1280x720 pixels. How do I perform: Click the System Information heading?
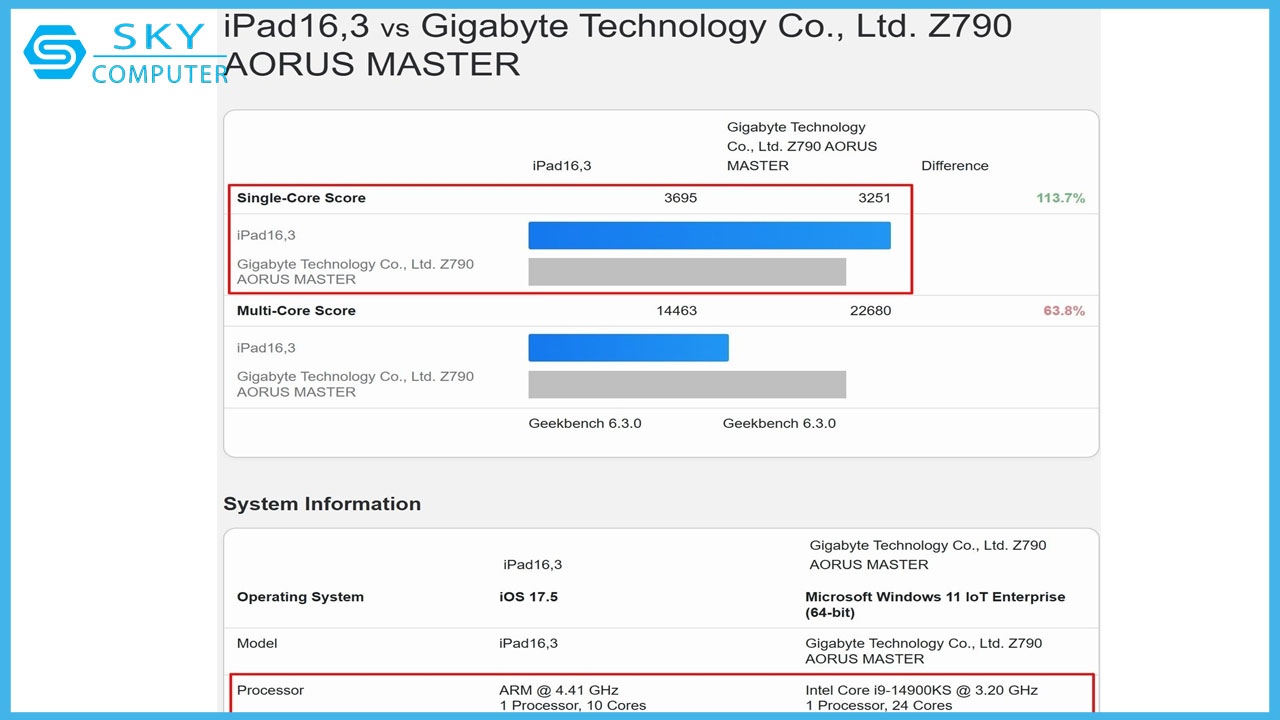(x=322, y=504)
